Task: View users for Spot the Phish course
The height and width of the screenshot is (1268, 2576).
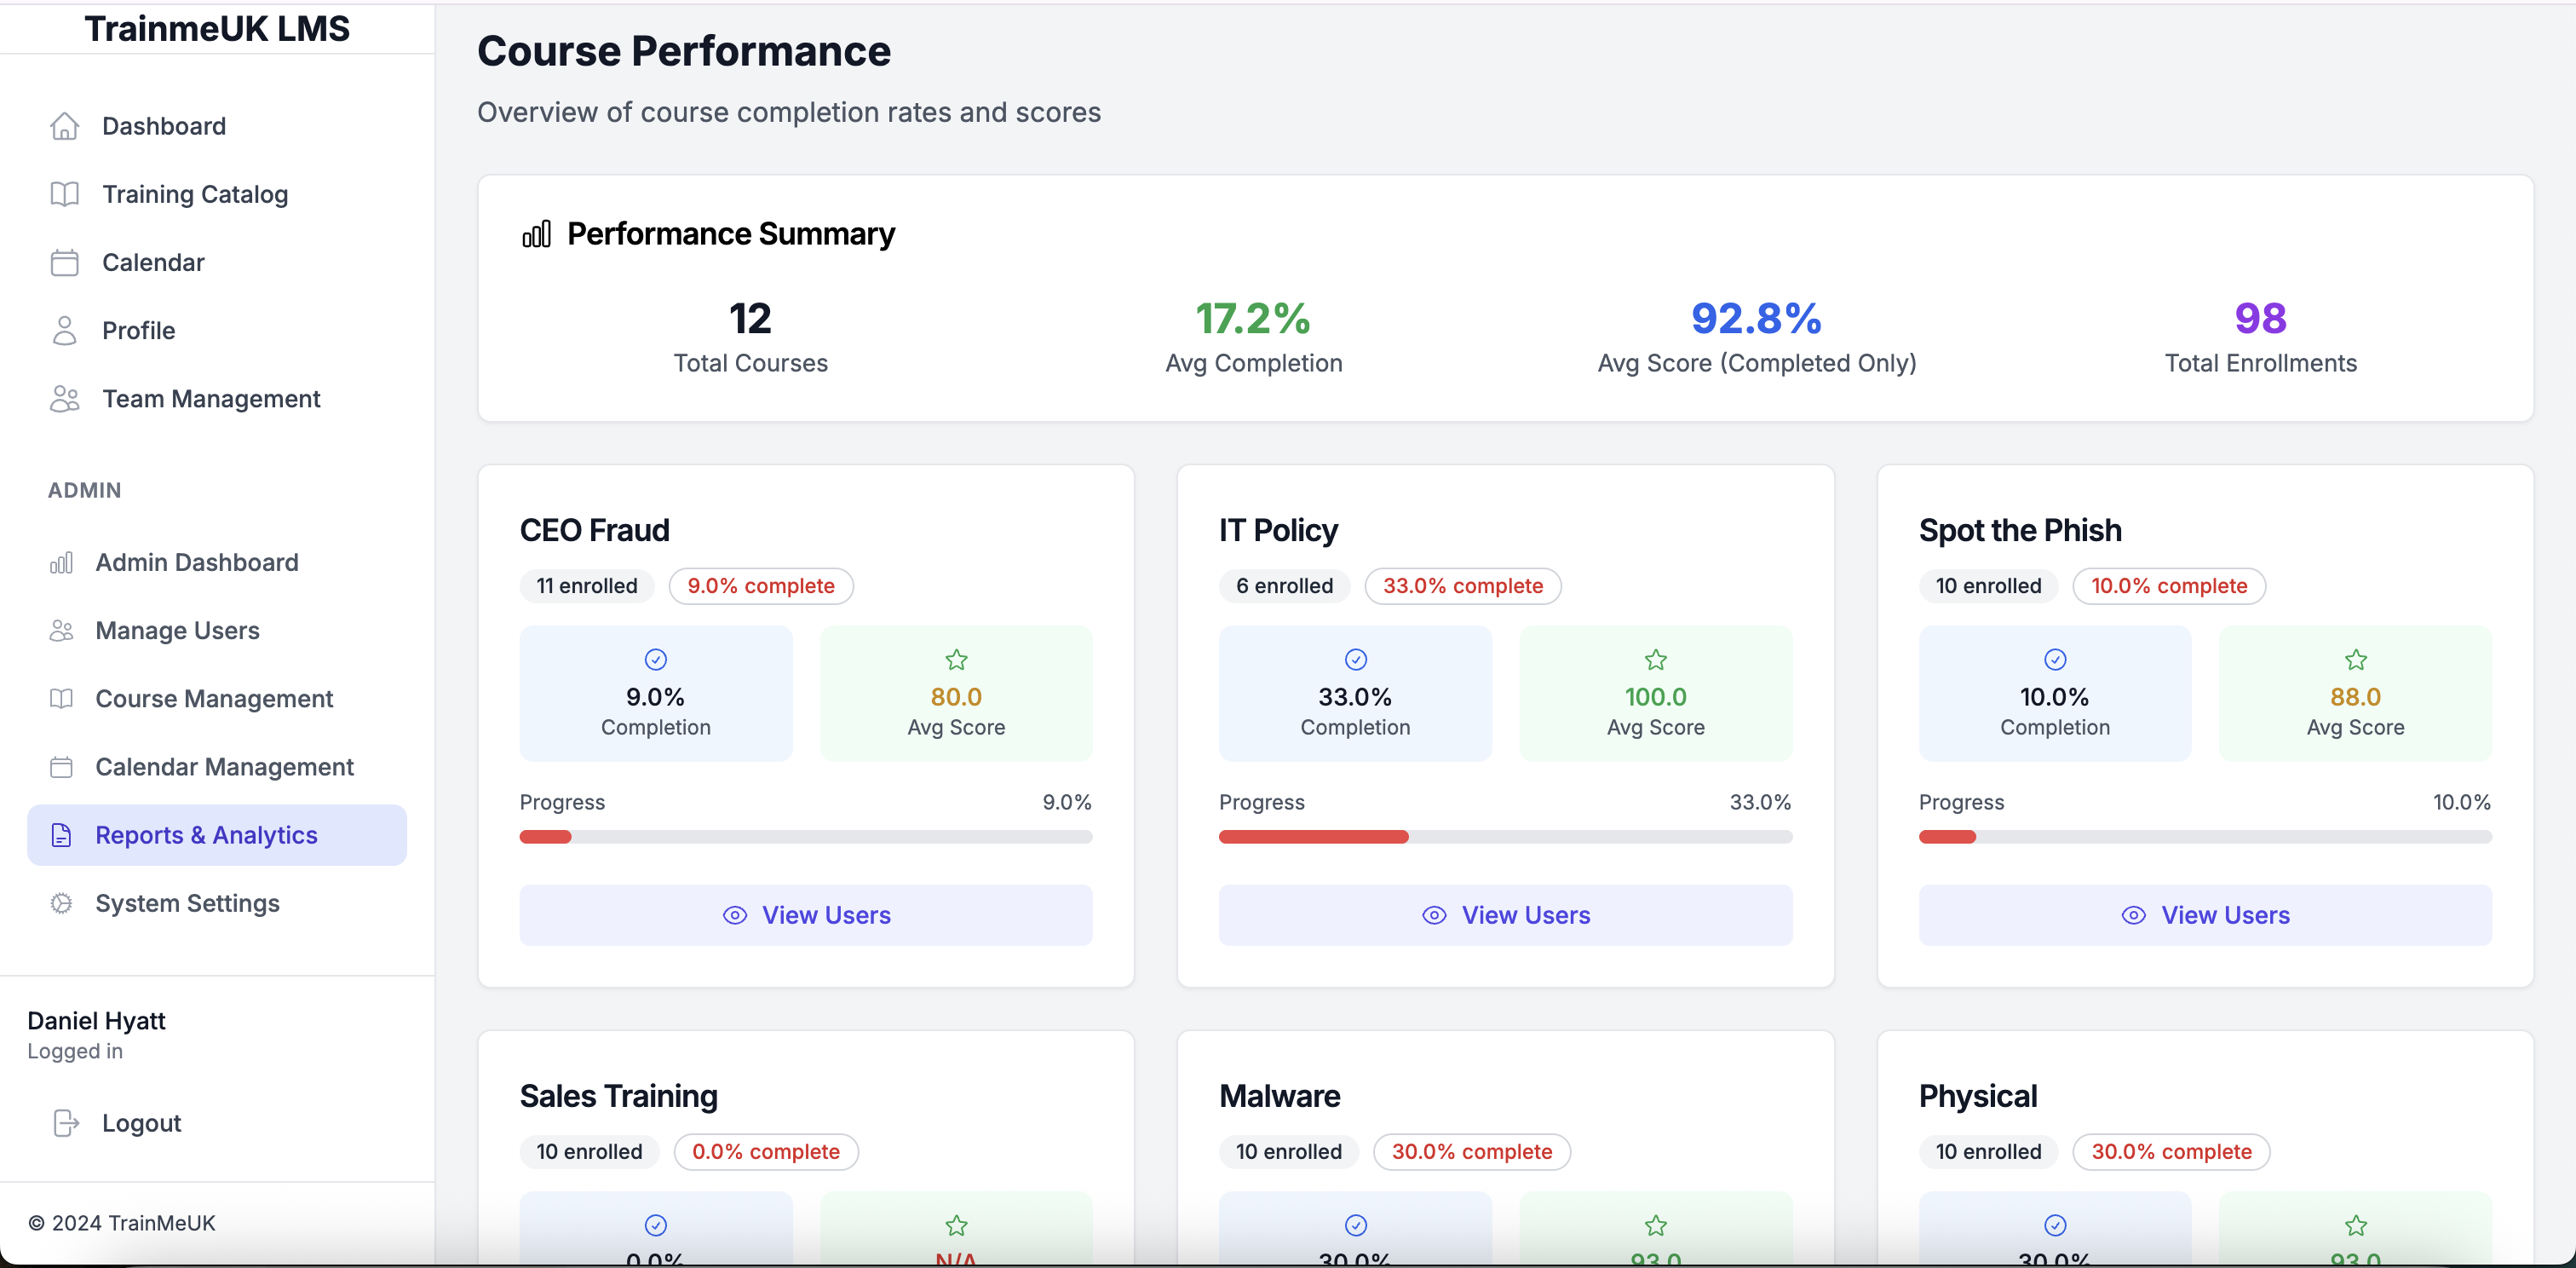Action: coord(2205,915)
